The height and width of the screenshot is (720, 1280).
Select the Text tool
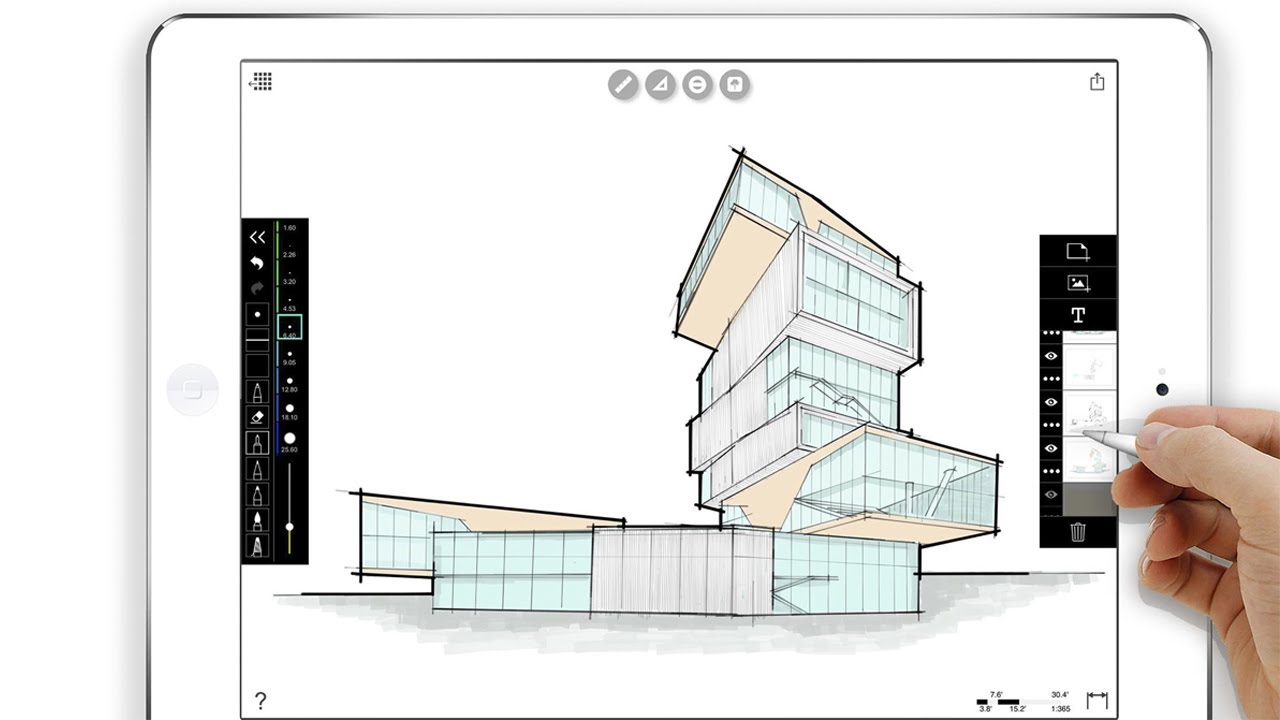tap(1078, 316)
